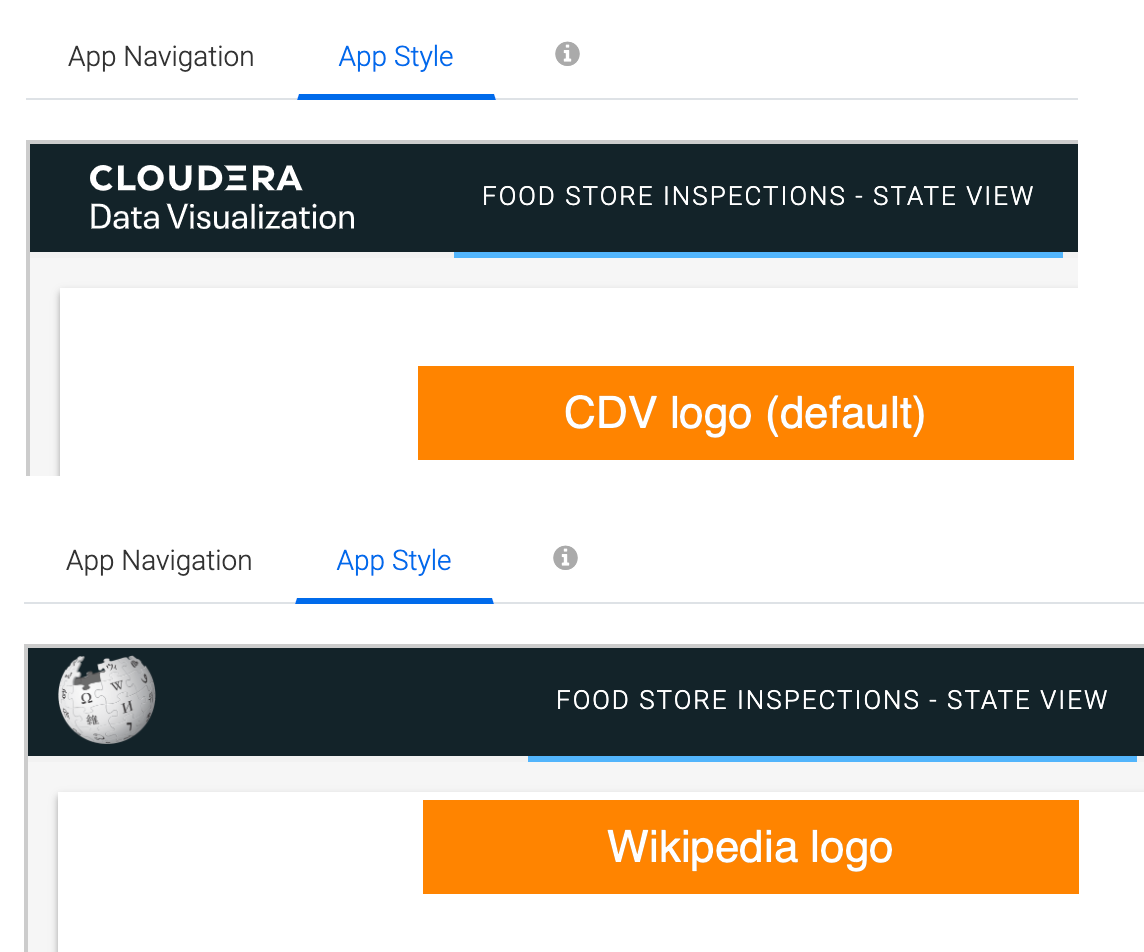
Task: Click the Cloudera Data Visualization logo
Action: pos(222,198)
